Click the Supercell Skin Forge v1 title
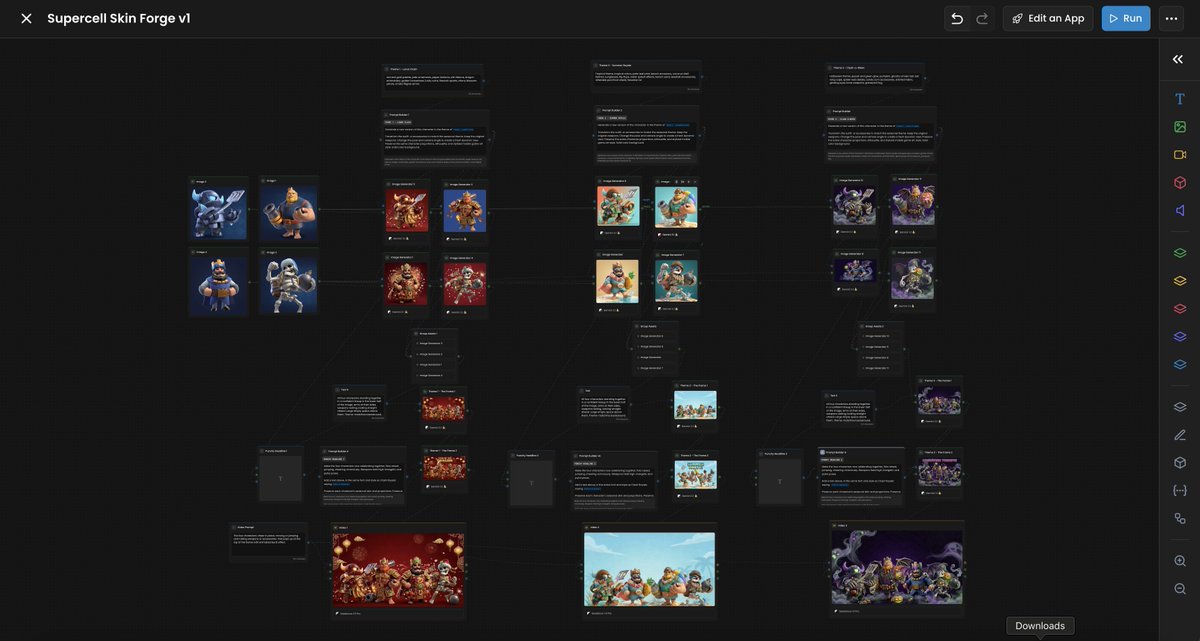 [x=118, y=18]
